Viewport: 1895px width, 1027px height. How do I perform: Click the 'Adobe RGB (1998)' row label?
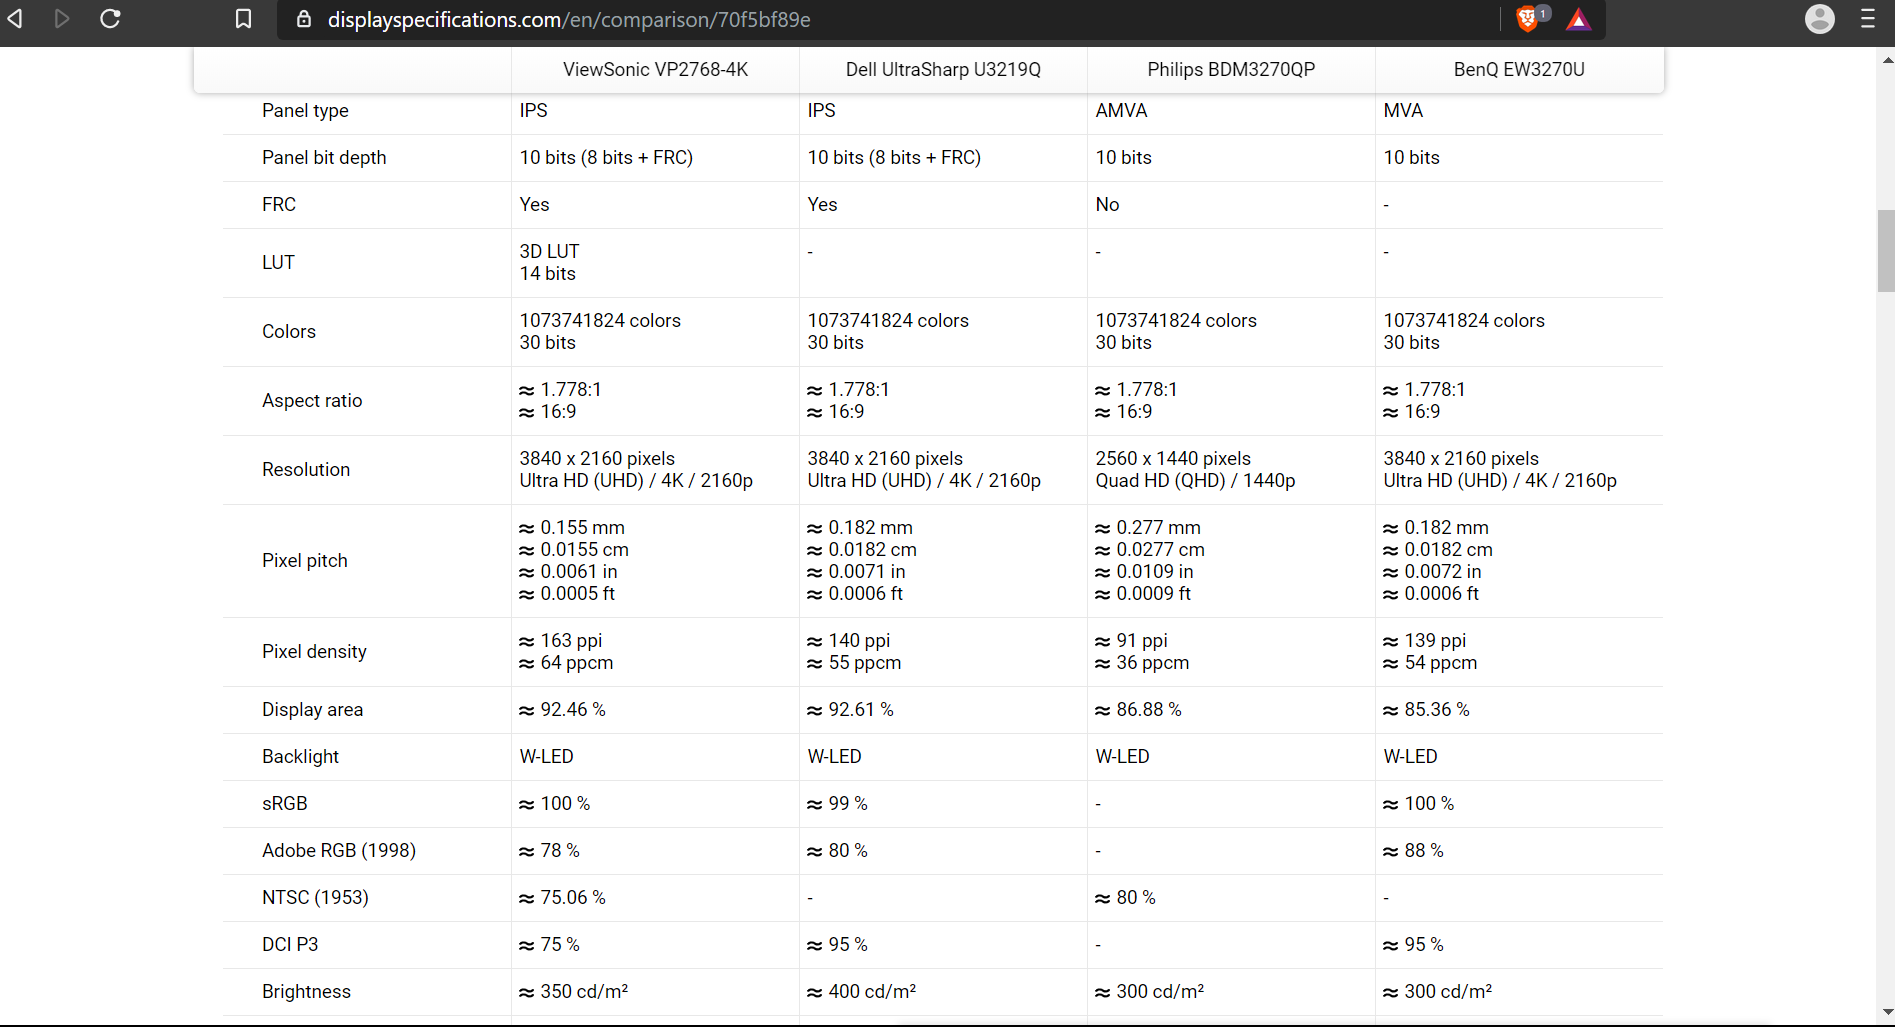pyautogui.click(x=339, y=851)
